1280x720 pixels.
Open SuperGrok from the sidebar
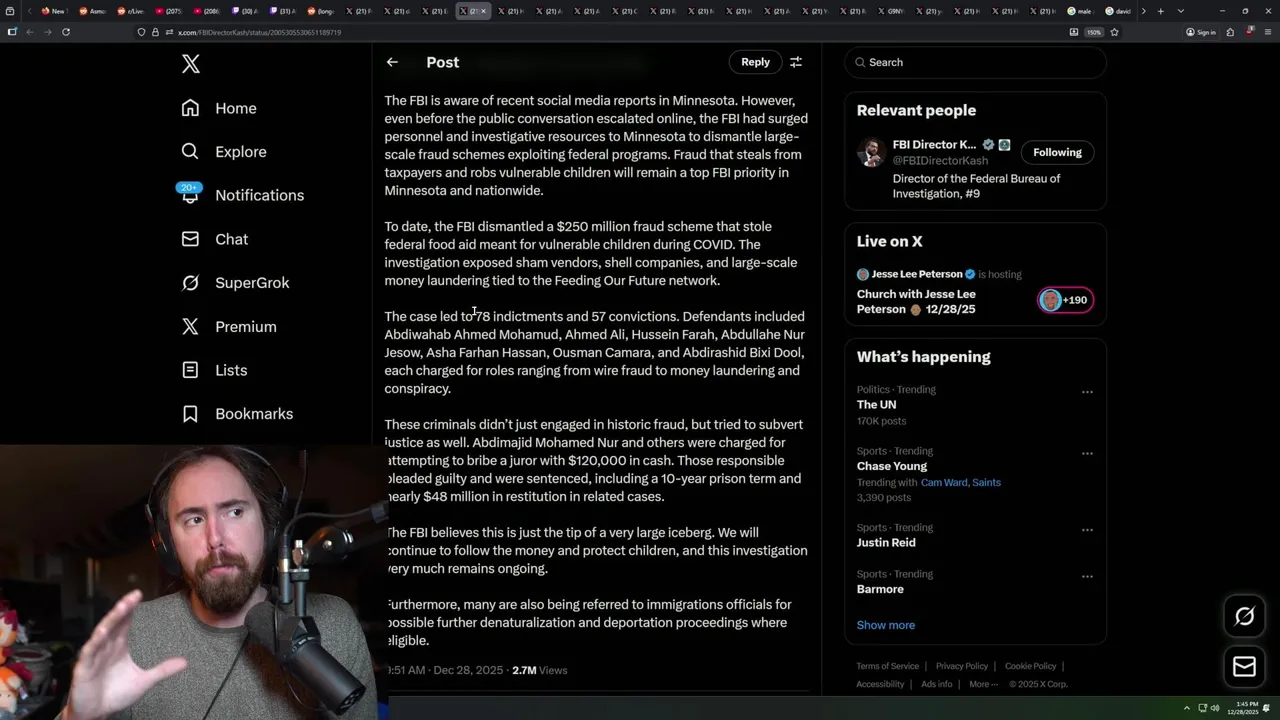tap(235, 283)
